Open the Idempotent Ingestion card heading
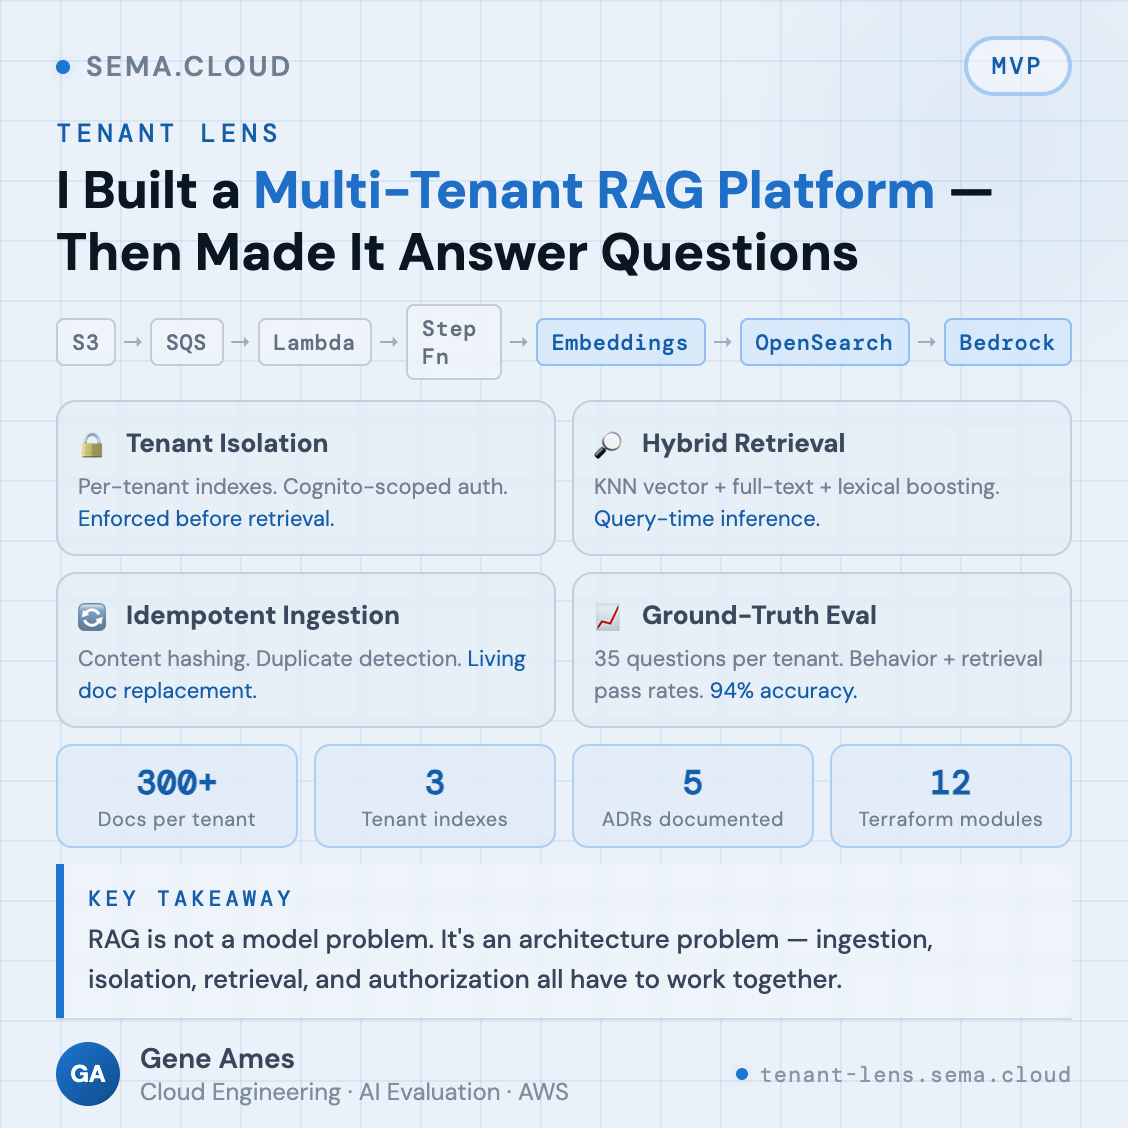 [263, 616]
